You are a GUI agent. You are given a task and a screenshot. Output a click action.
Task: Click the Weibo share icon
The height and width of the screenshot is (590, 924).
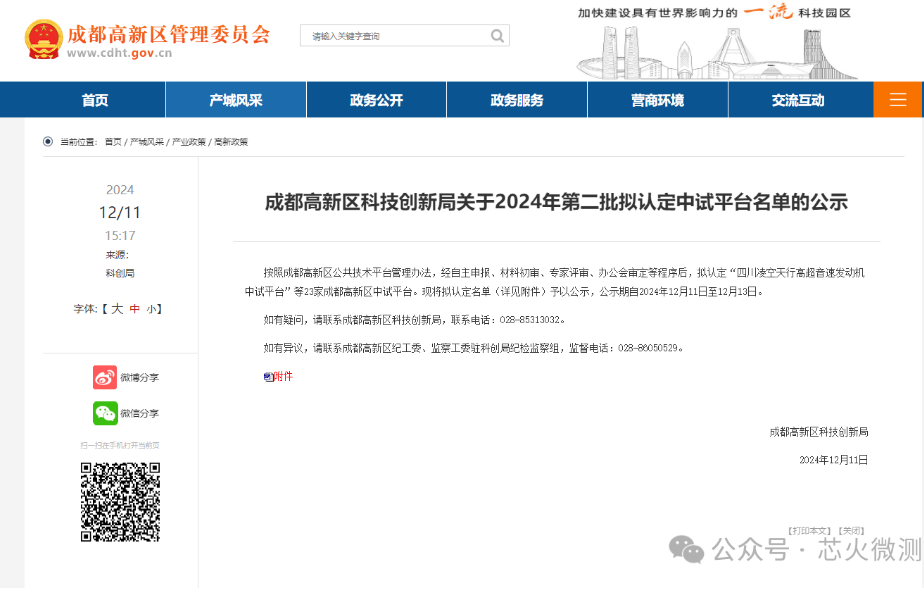click(105, 377)
